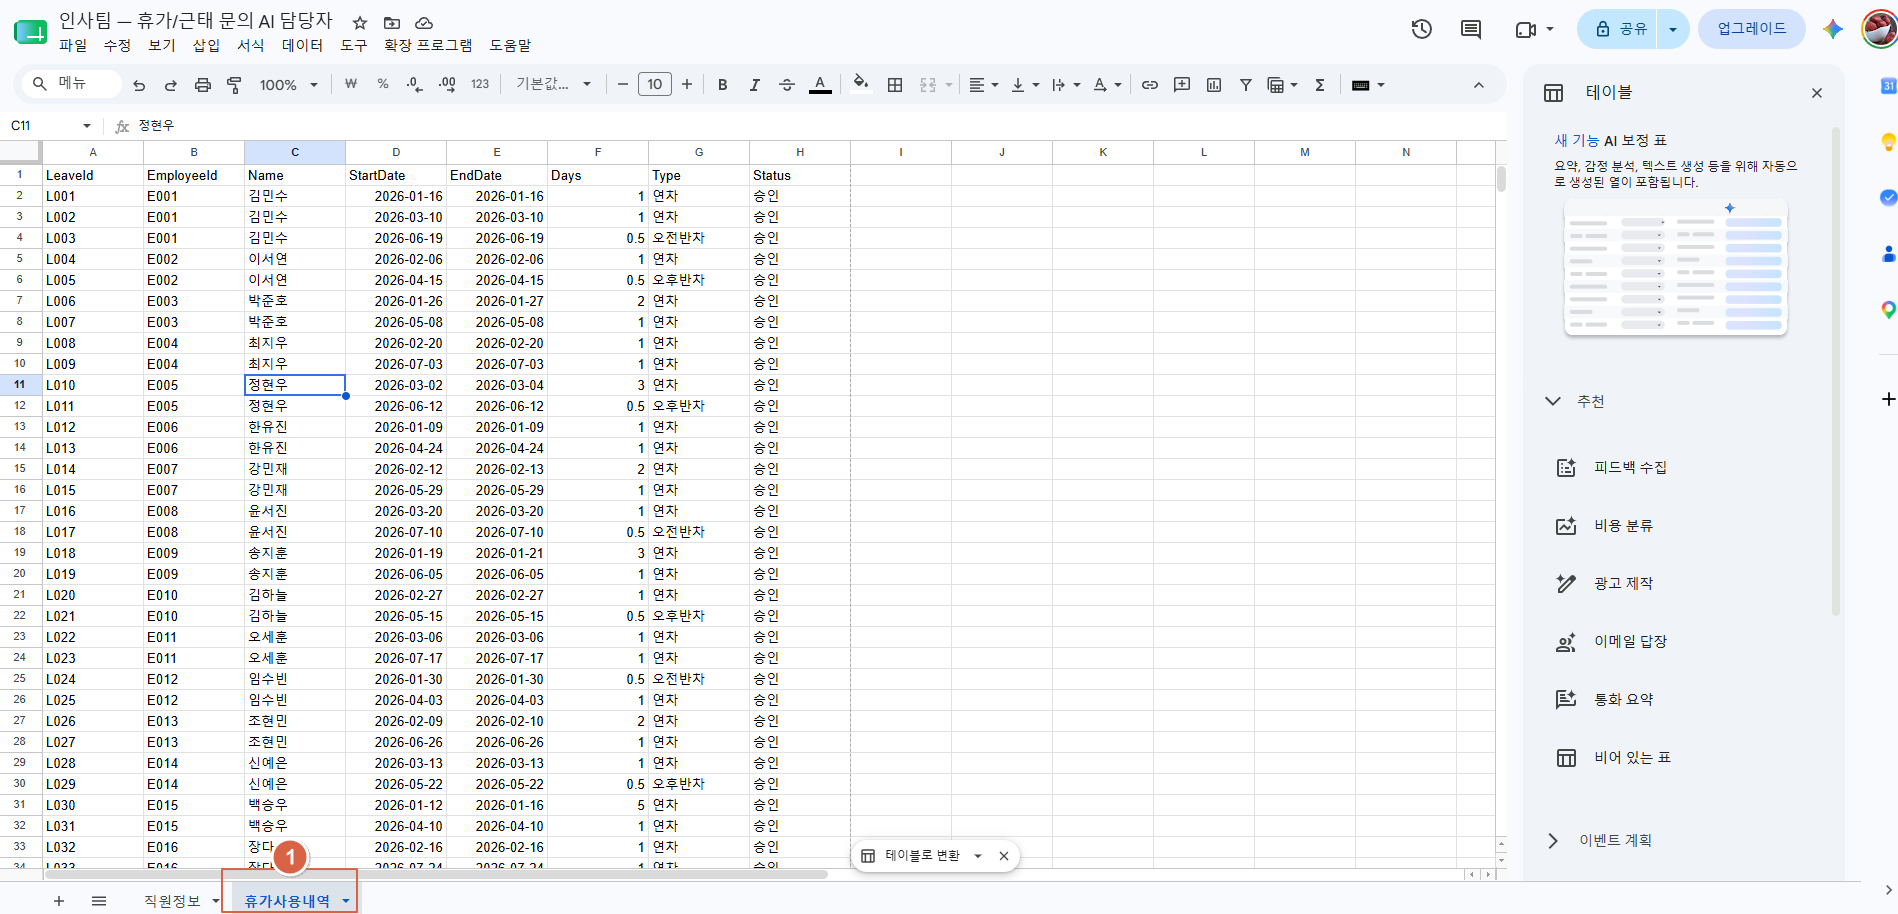The image size is (1898, 914).
Task: Collapse the 추천 section chevron
Action: coord(1553,401)
